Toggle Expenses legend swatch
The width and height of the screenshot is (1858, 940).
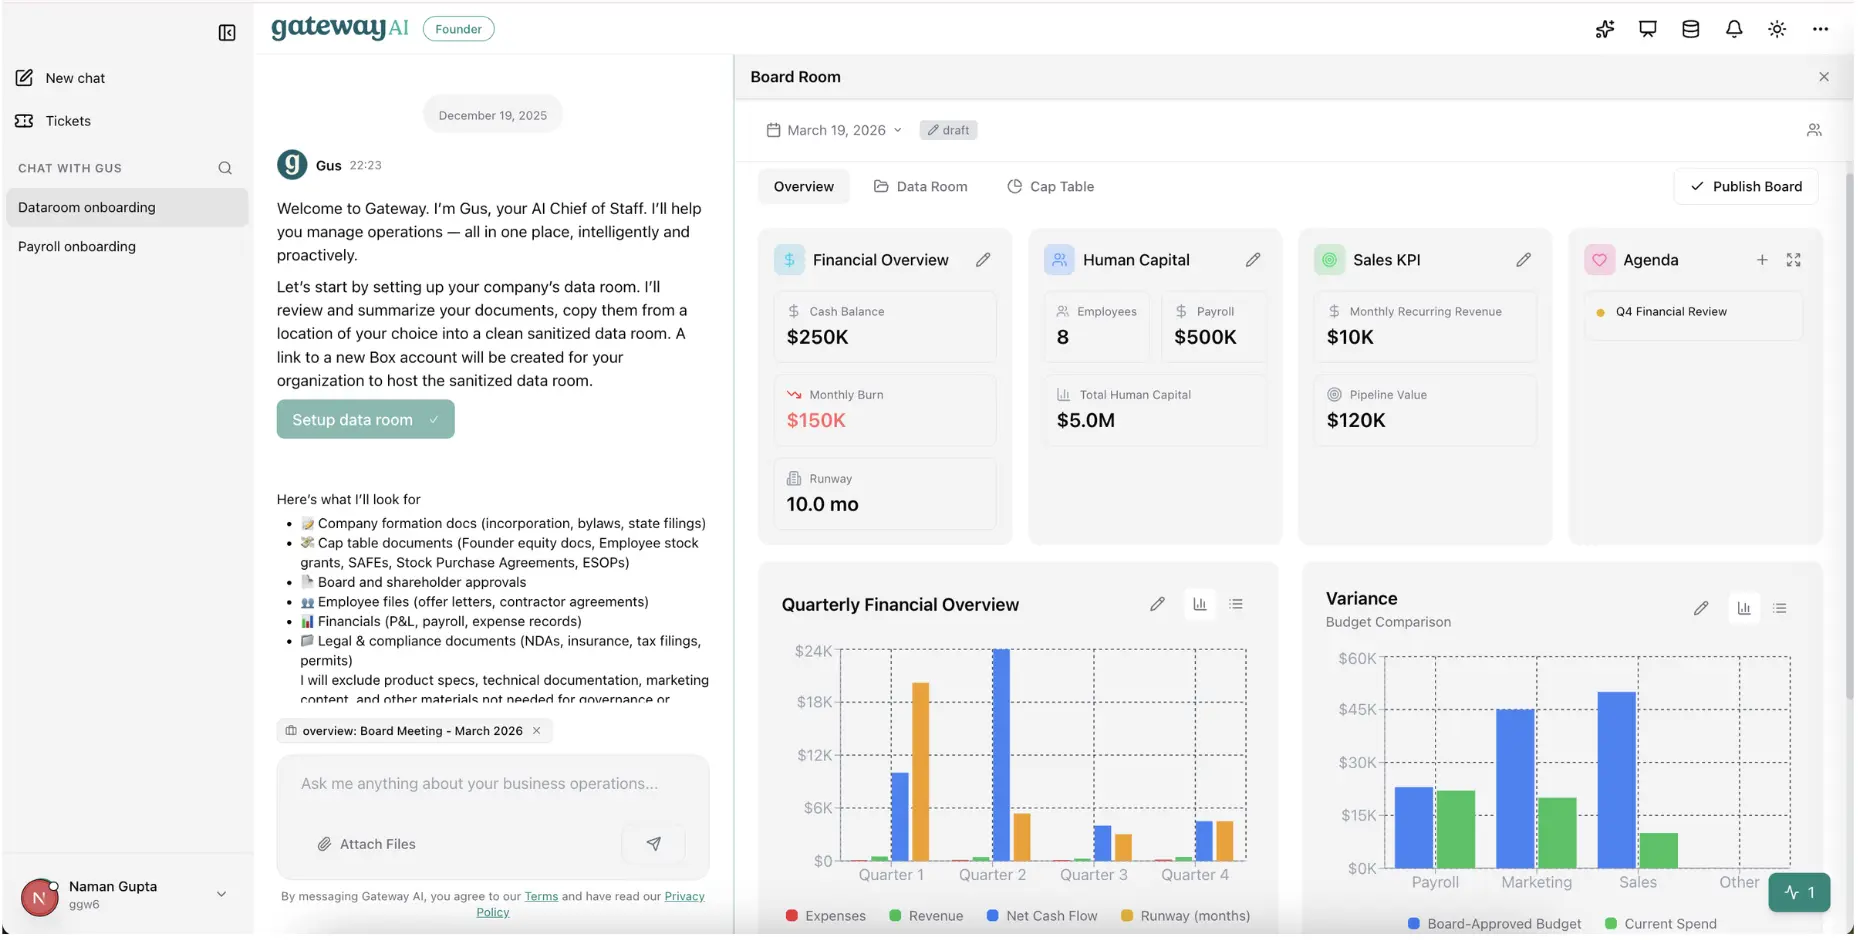tap(792, 916)
